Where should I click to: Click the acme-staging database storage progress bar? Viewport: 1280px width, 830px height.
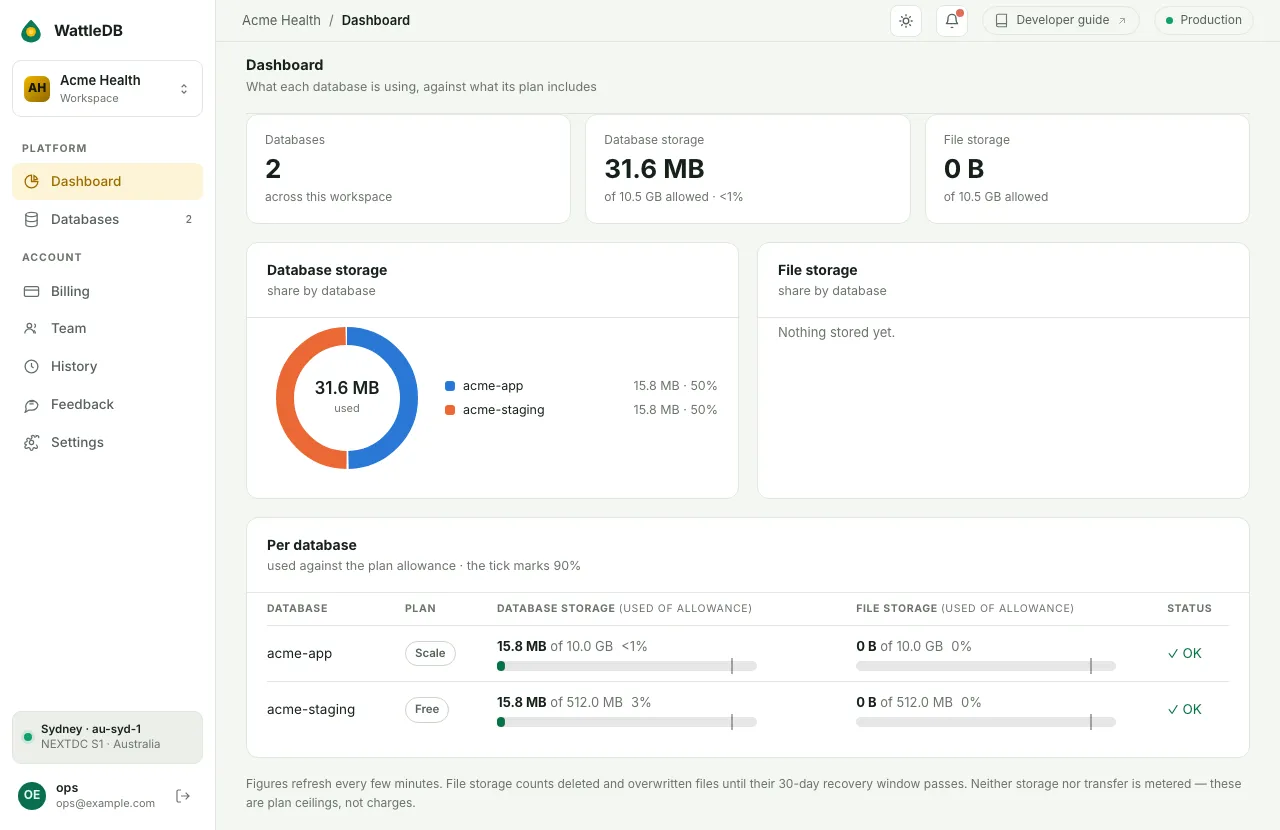point(627,722)
